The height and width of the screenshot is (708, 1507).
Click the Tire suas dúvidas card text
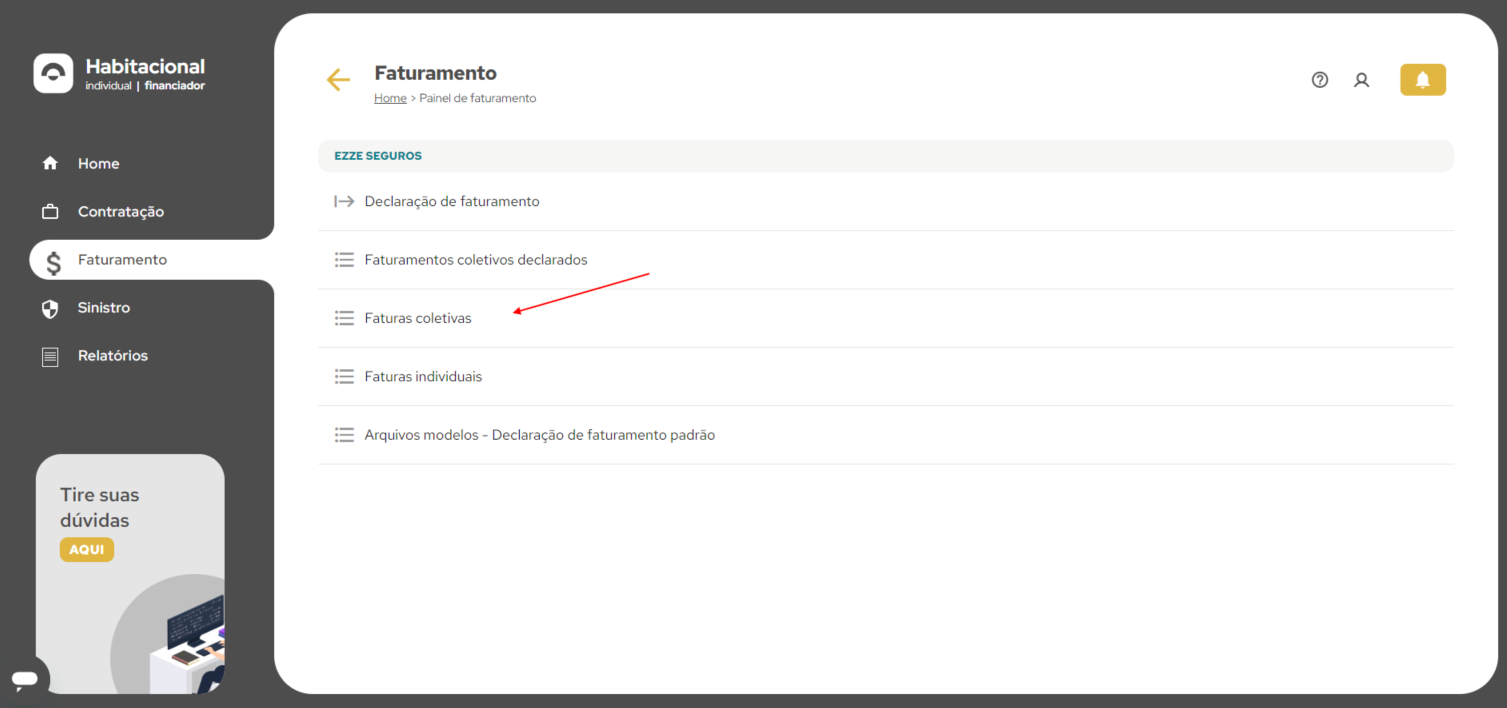(x=100, y=507)
